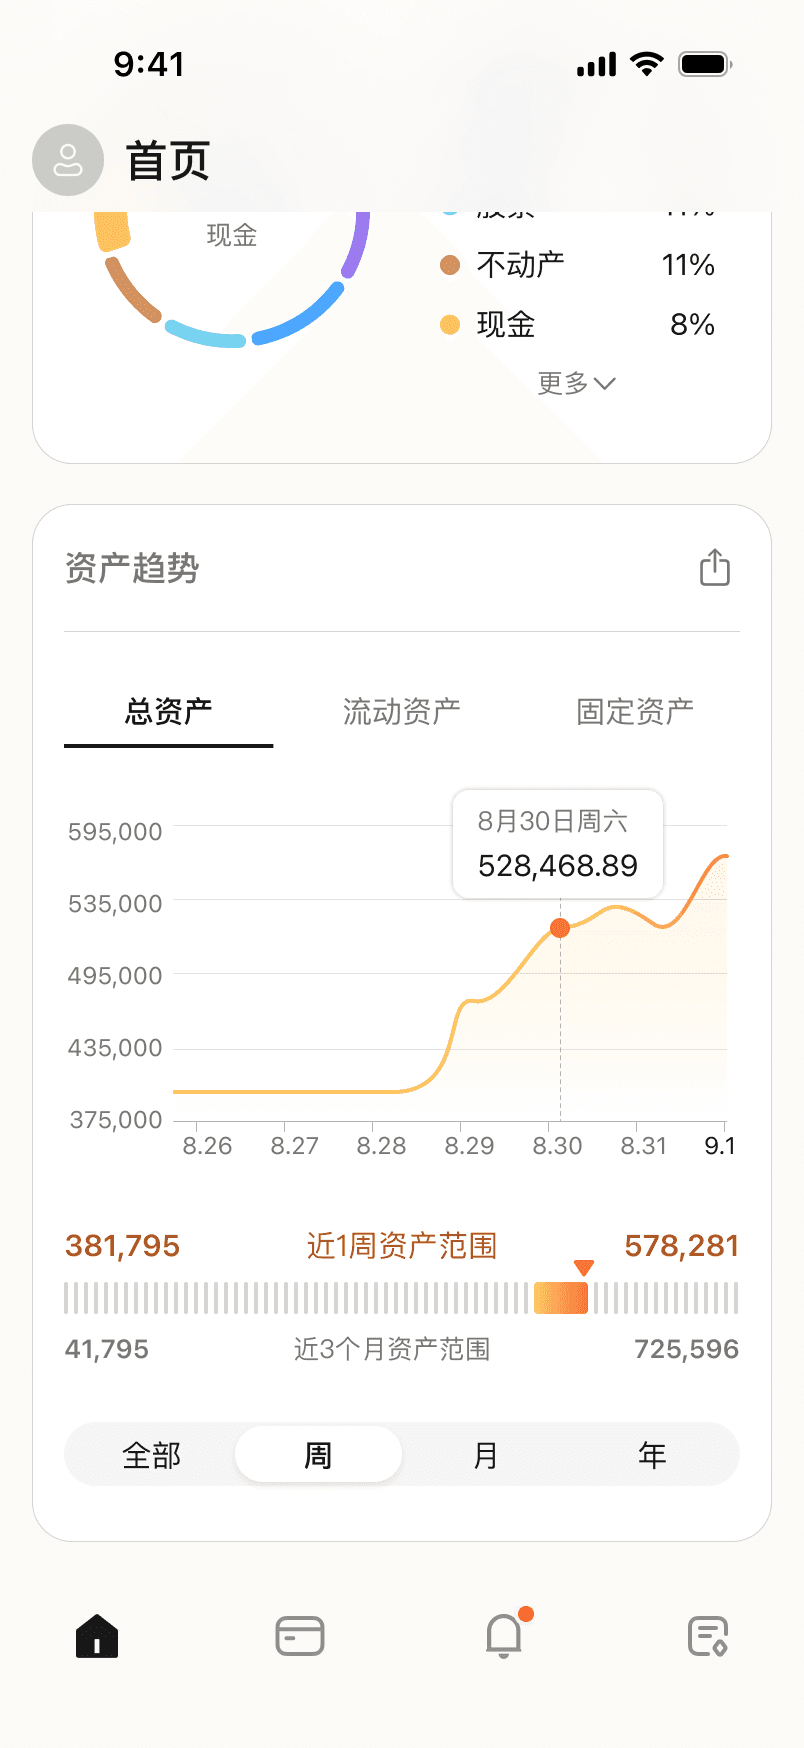
Task: Tap the 现金 yellow legend dot
Action: 450,325
